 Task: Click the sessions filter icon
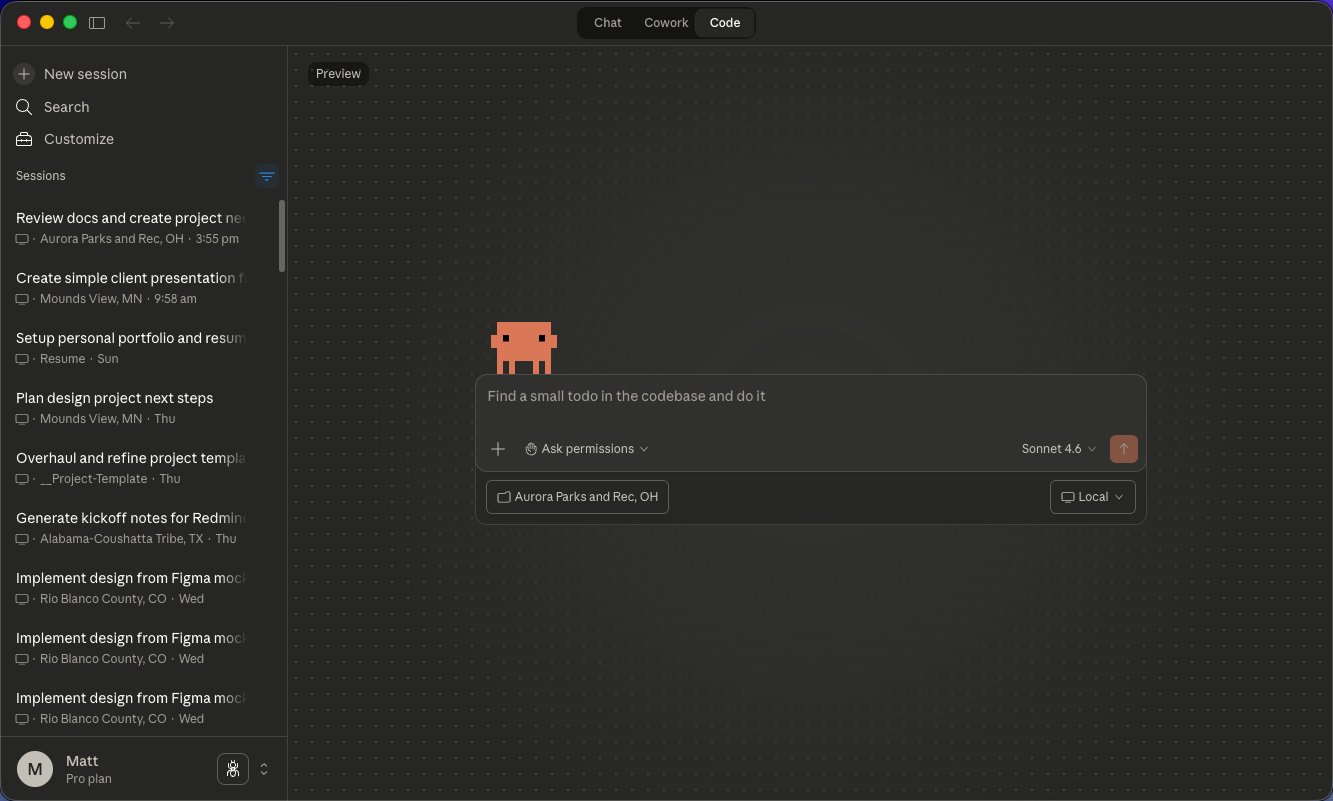(x=266, y=176)
